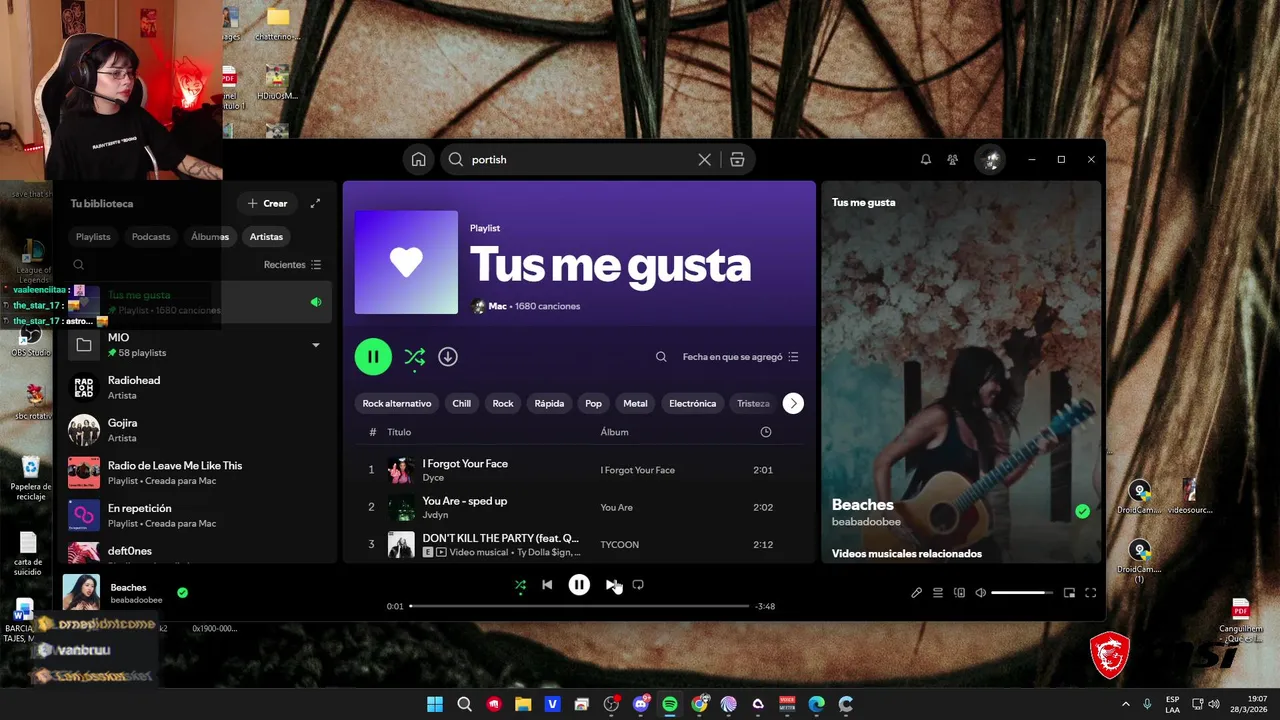The width and height of the screenshot is (1280, 720).
Task: Collapse the MIO folder arrow
Action: pyautogui.click(x=316, y=345)
